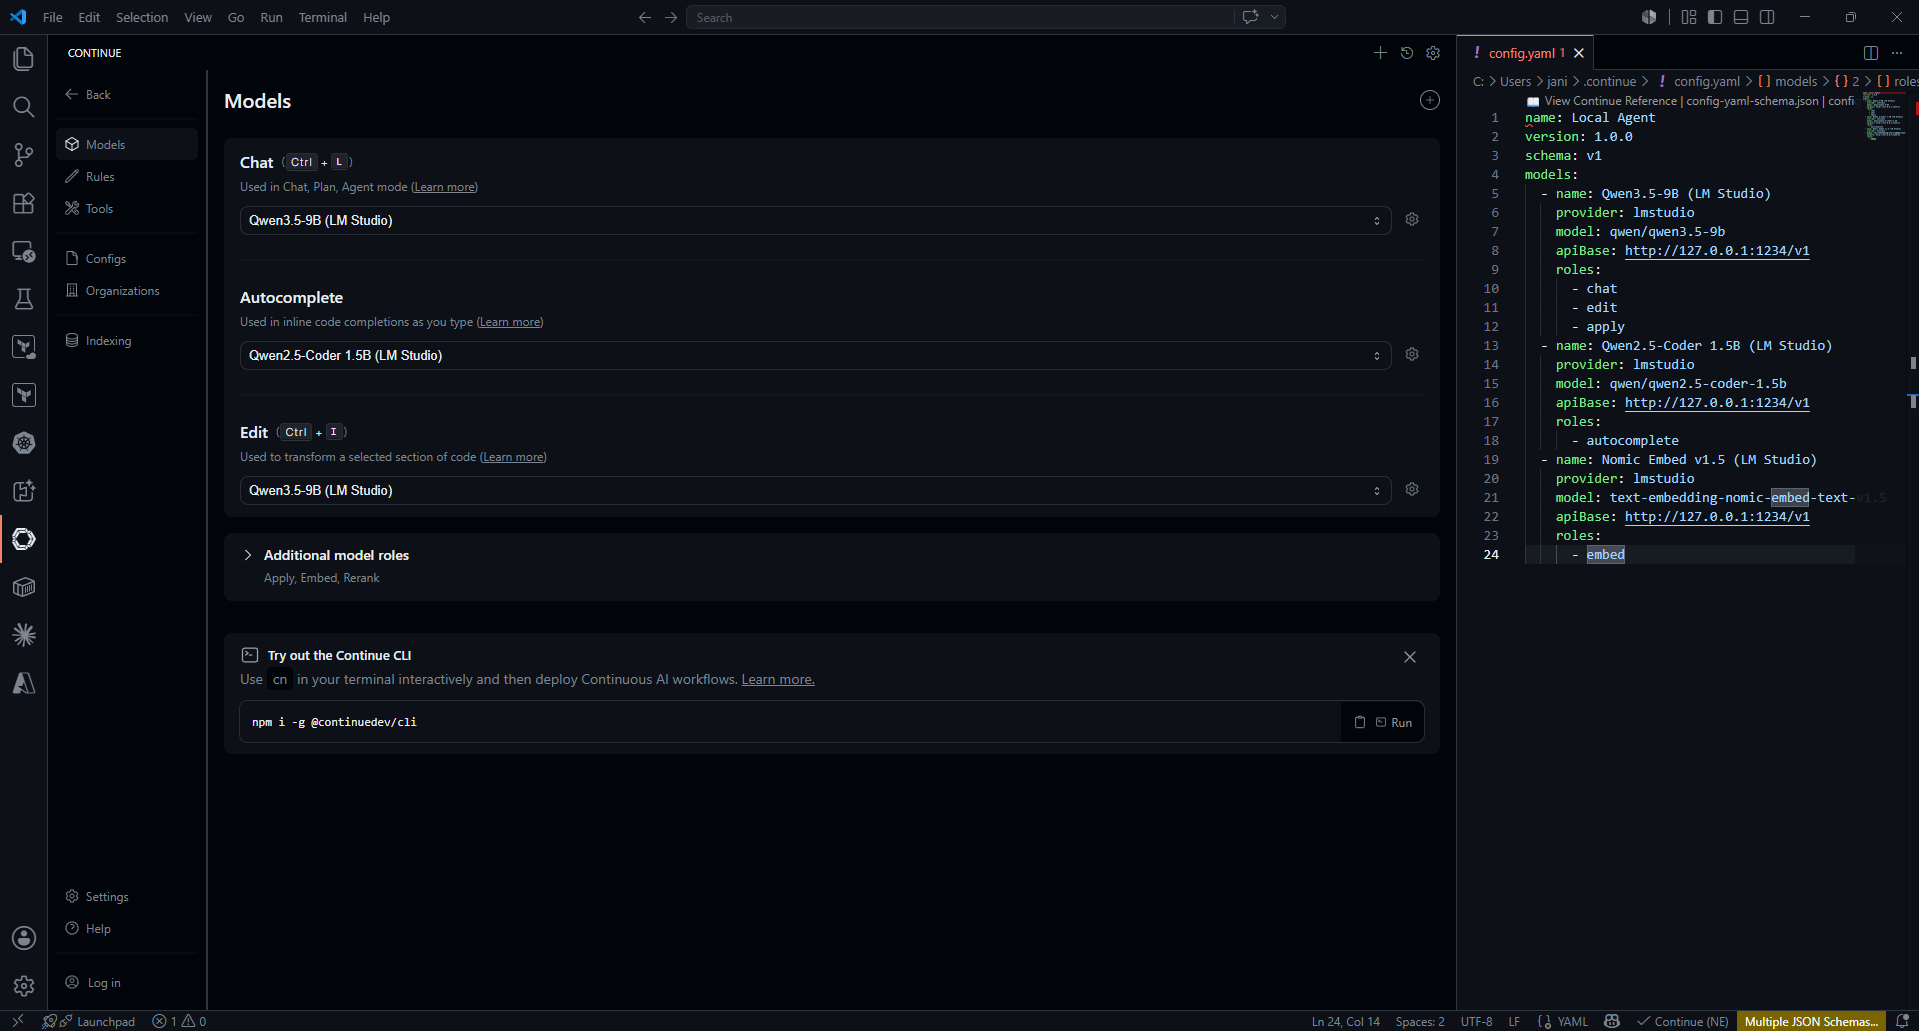Add a new model with circled plus icon
Viewport: 1919px width, 1031px height.
click(1430, 100)
